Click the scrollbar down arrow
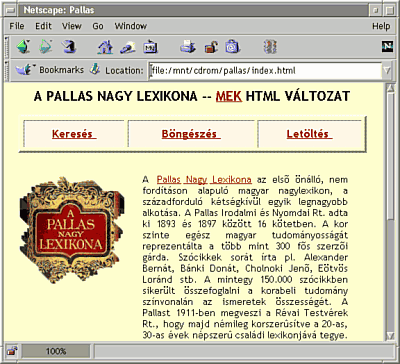This screenshot has height=364, width=400. [390, 335]
